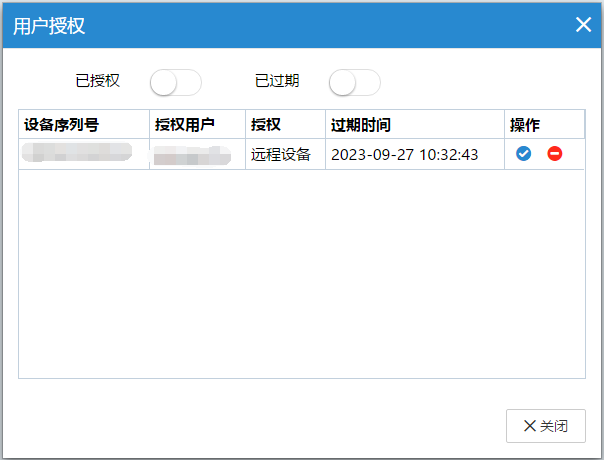
Task: Click the 用户授权 dialog title
Action: click(49, 26)
